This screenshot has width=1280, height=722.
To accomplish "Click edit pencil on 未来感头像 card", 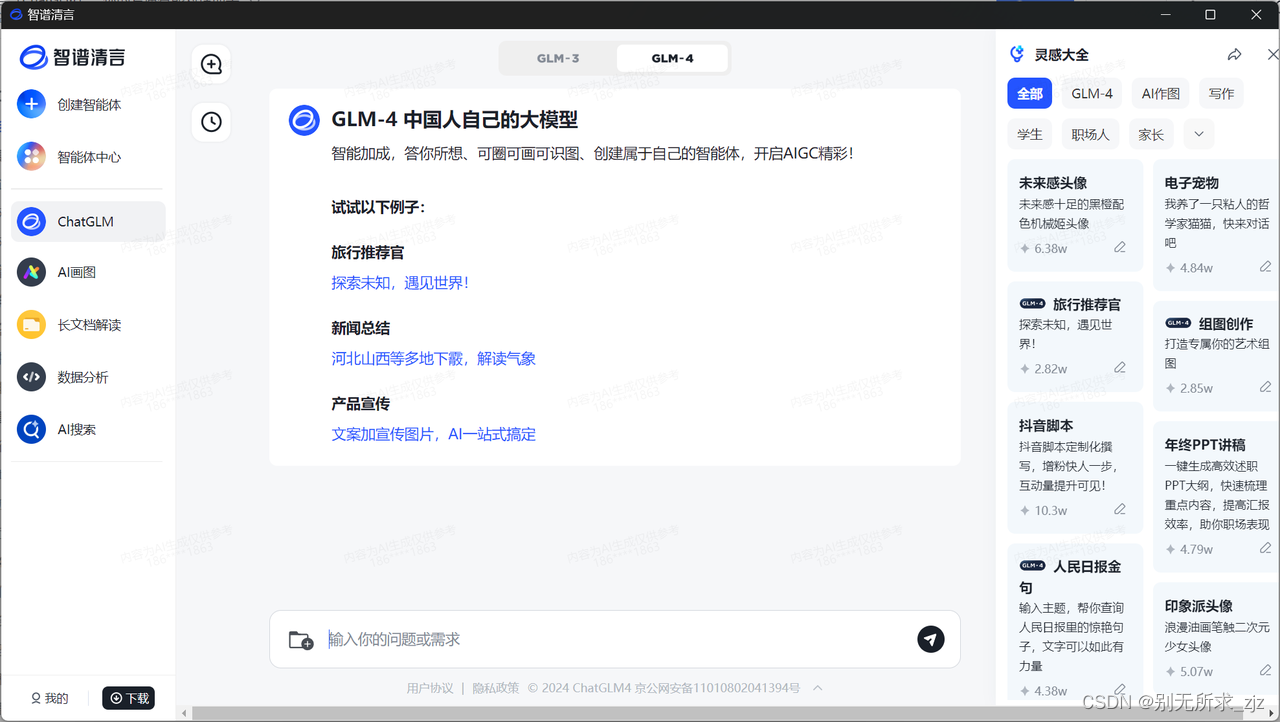I will tap(1120, 248).
